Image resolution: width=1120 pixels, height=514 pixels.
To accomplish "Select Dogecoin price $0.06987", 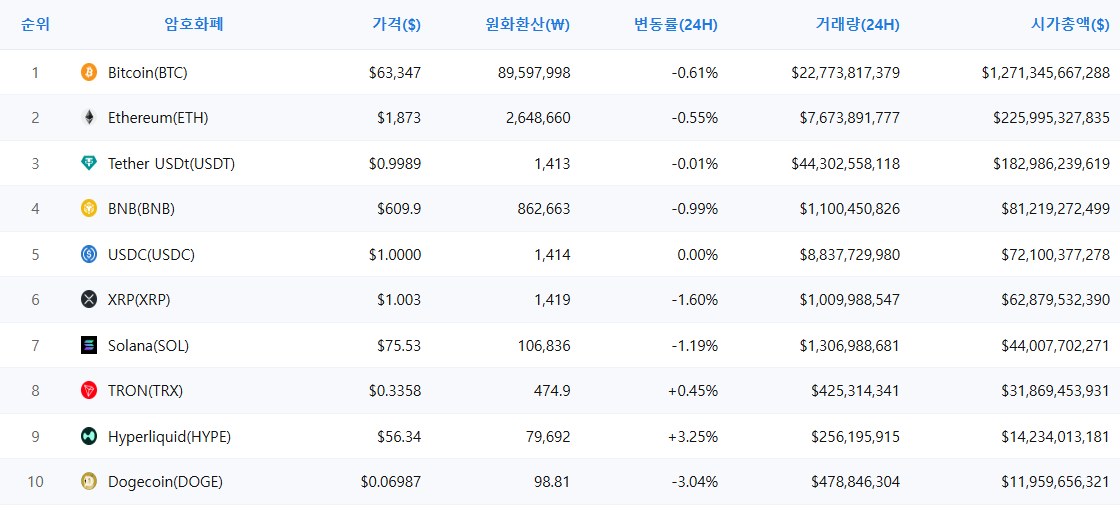I will tap(391, 482).
